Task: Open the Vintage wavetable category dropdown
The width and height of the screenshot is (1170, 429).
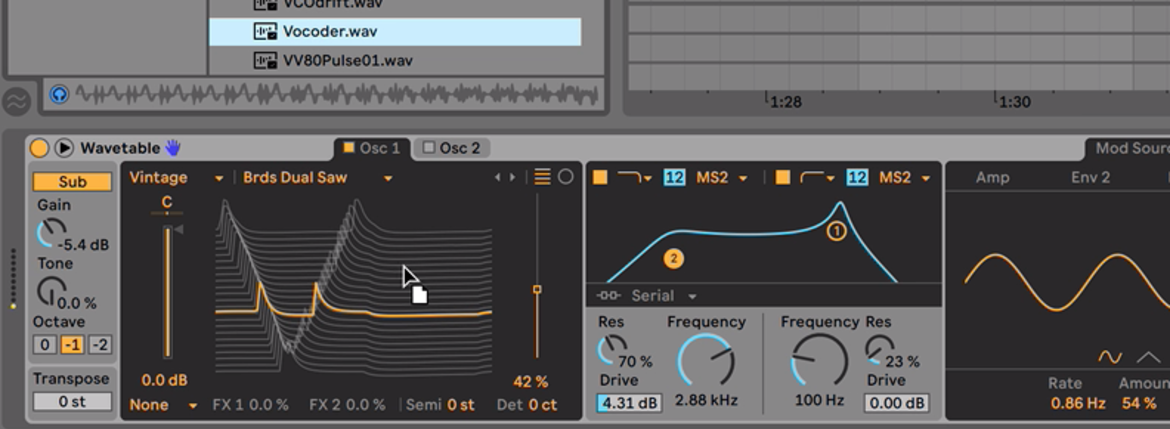Action: [x=176, y=178]
